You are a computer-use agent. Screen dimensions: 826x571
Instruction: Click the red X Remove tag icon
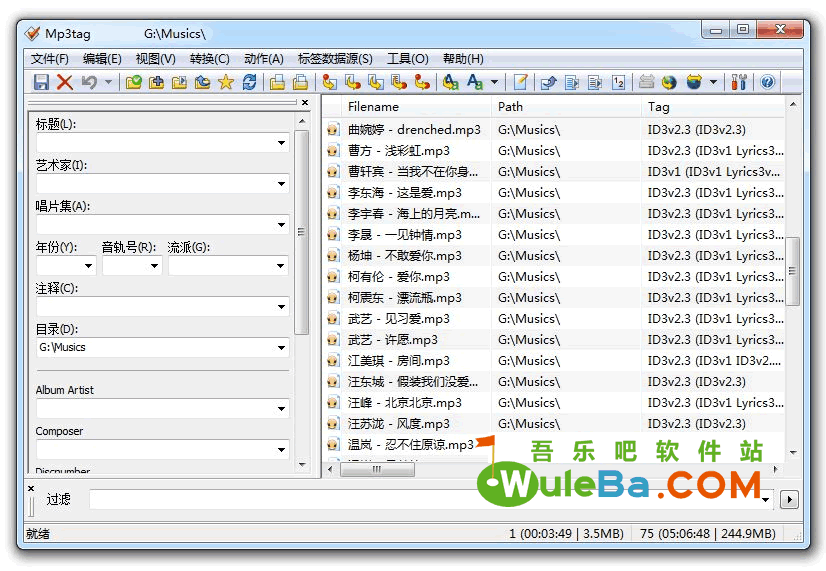click(64, 82)
